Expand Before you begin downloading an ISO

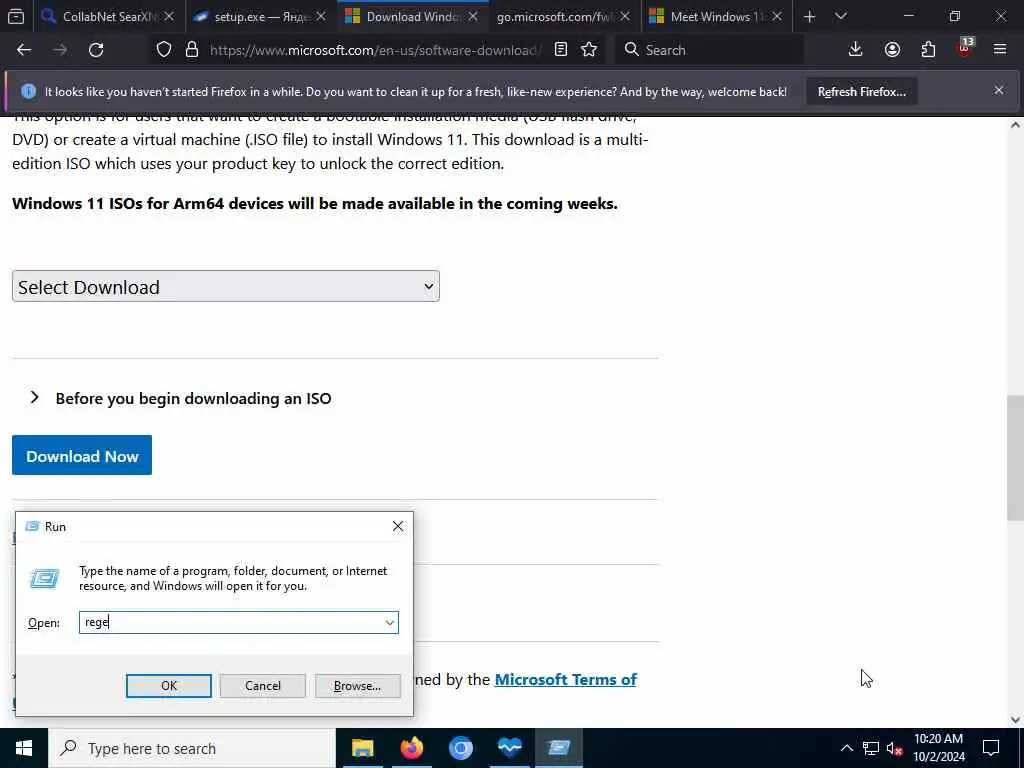(x=180, y=398)
